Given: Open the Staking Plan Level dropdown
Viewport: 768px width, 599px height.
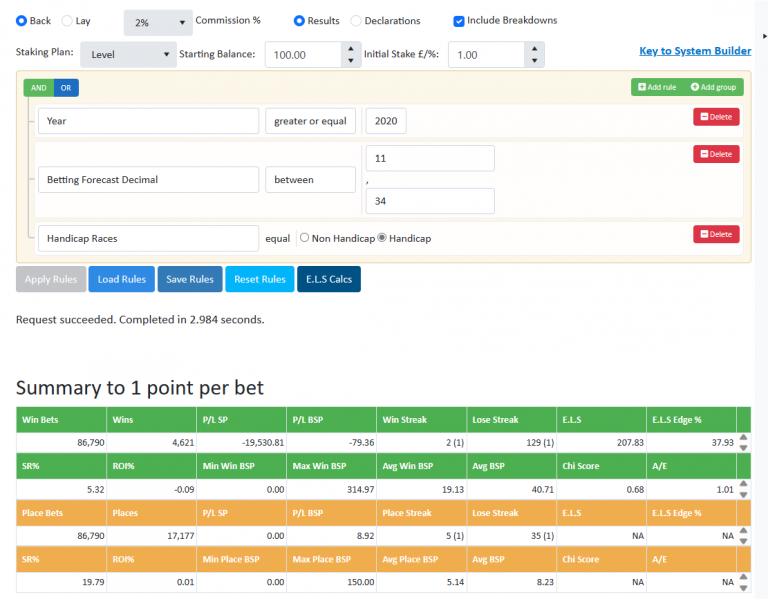Looking at the screenshot, I should (x=128, y=54).
